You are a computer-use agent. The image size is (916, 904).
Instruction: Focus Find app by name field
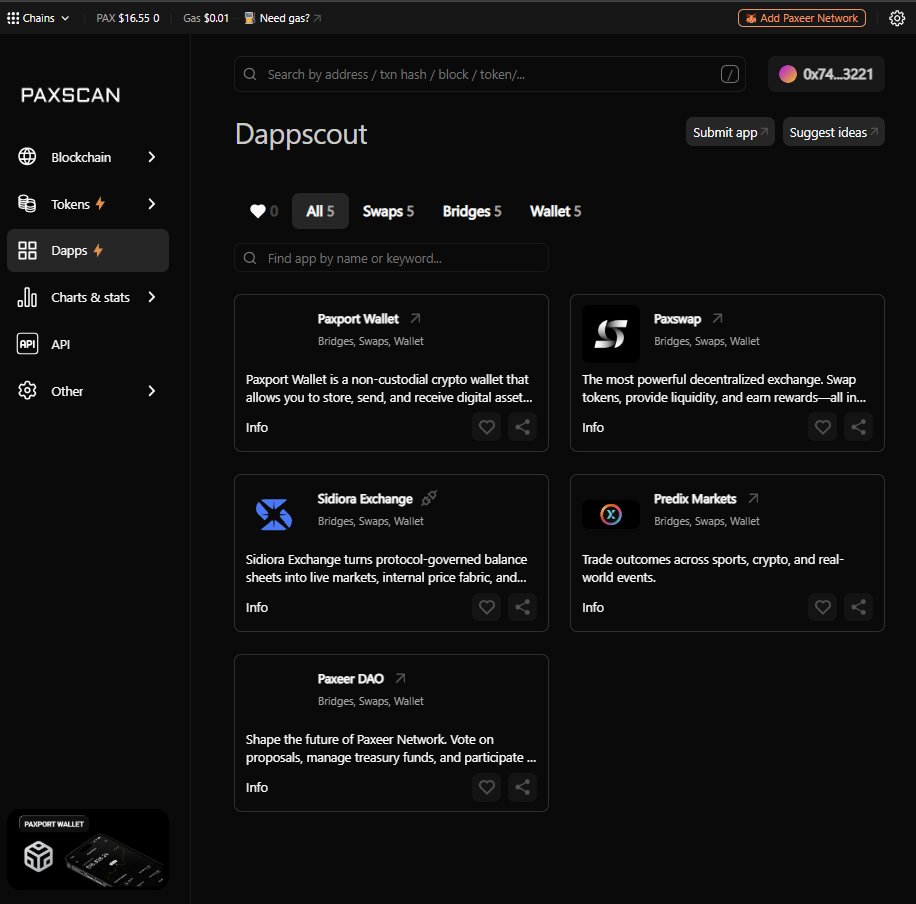coord(391,258)
